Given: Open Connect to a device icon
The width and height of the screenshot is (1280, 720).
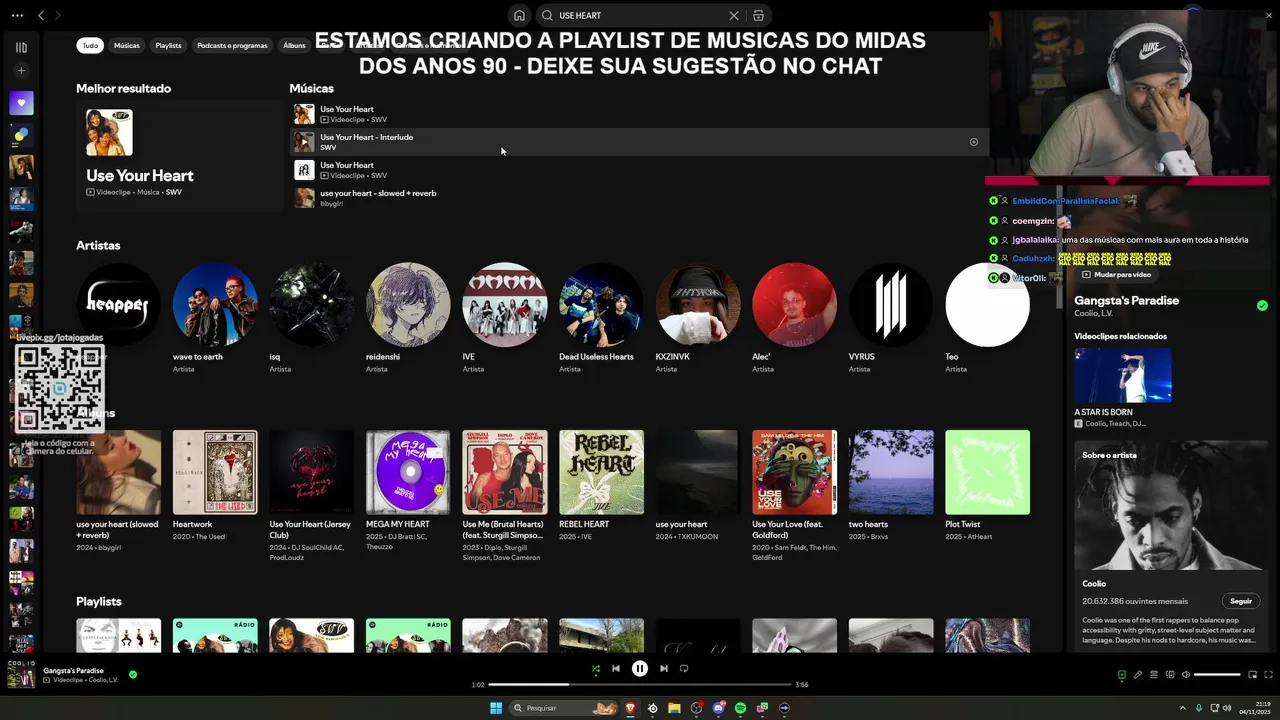Looking at the screenshot, I should pyautogui.click(x=1169, y=675).
